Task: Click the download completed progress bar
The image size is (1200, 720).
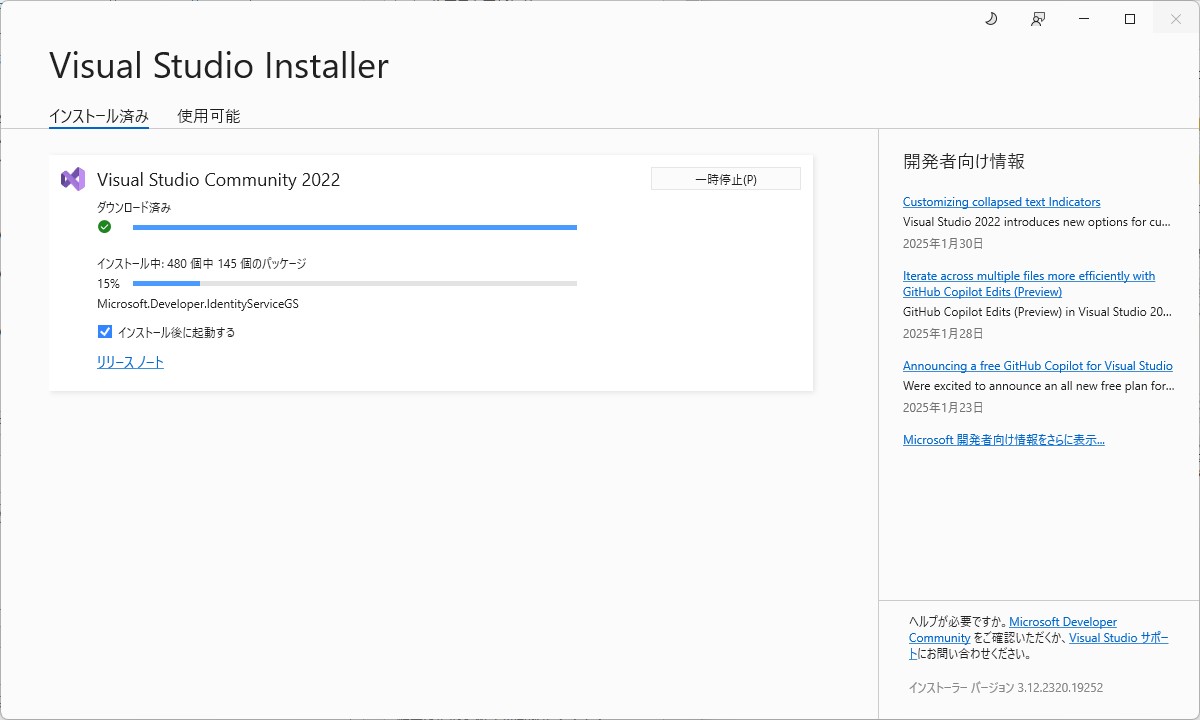Action: (x=355, y=227)
